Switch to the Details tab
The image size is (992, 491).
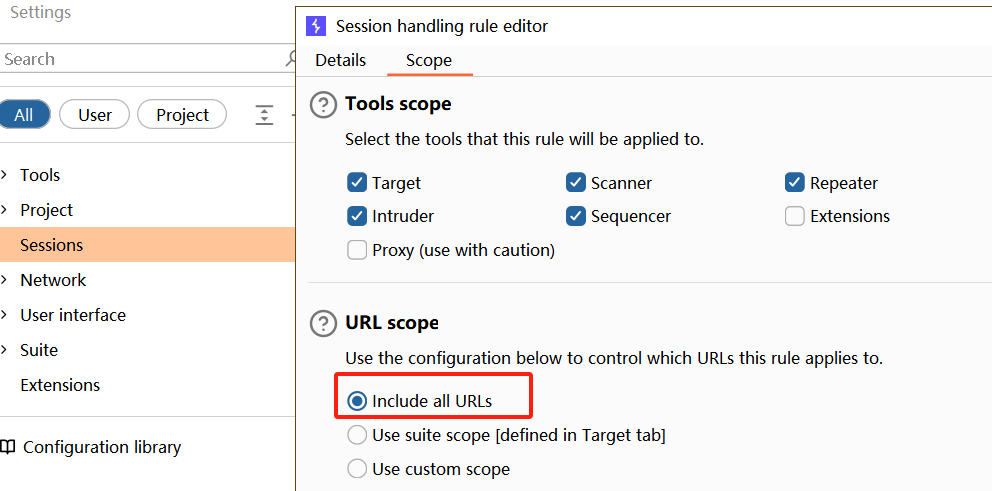pos(340,60)
